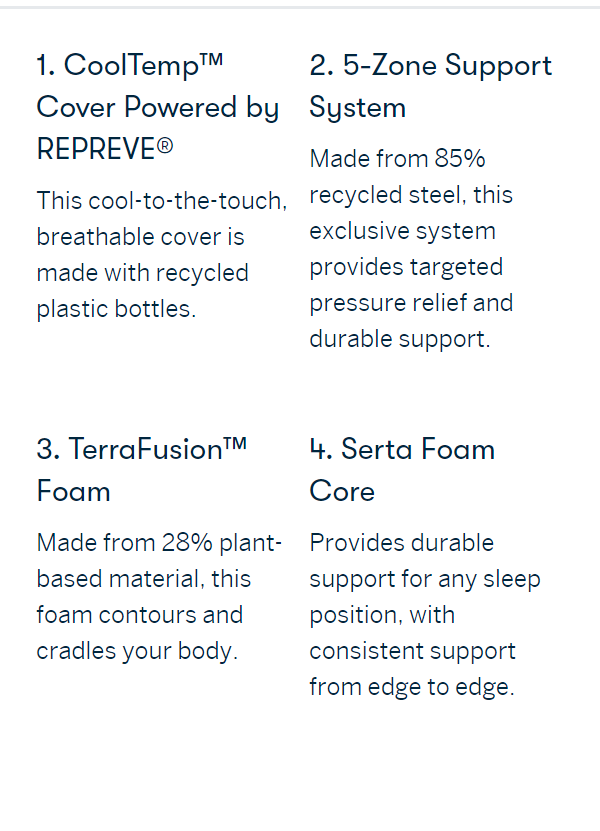Image resolution: width=600 pixels, height=831 pixels.
Task: Click the phrase "pressure relief and"
Action: click(410, 303)
